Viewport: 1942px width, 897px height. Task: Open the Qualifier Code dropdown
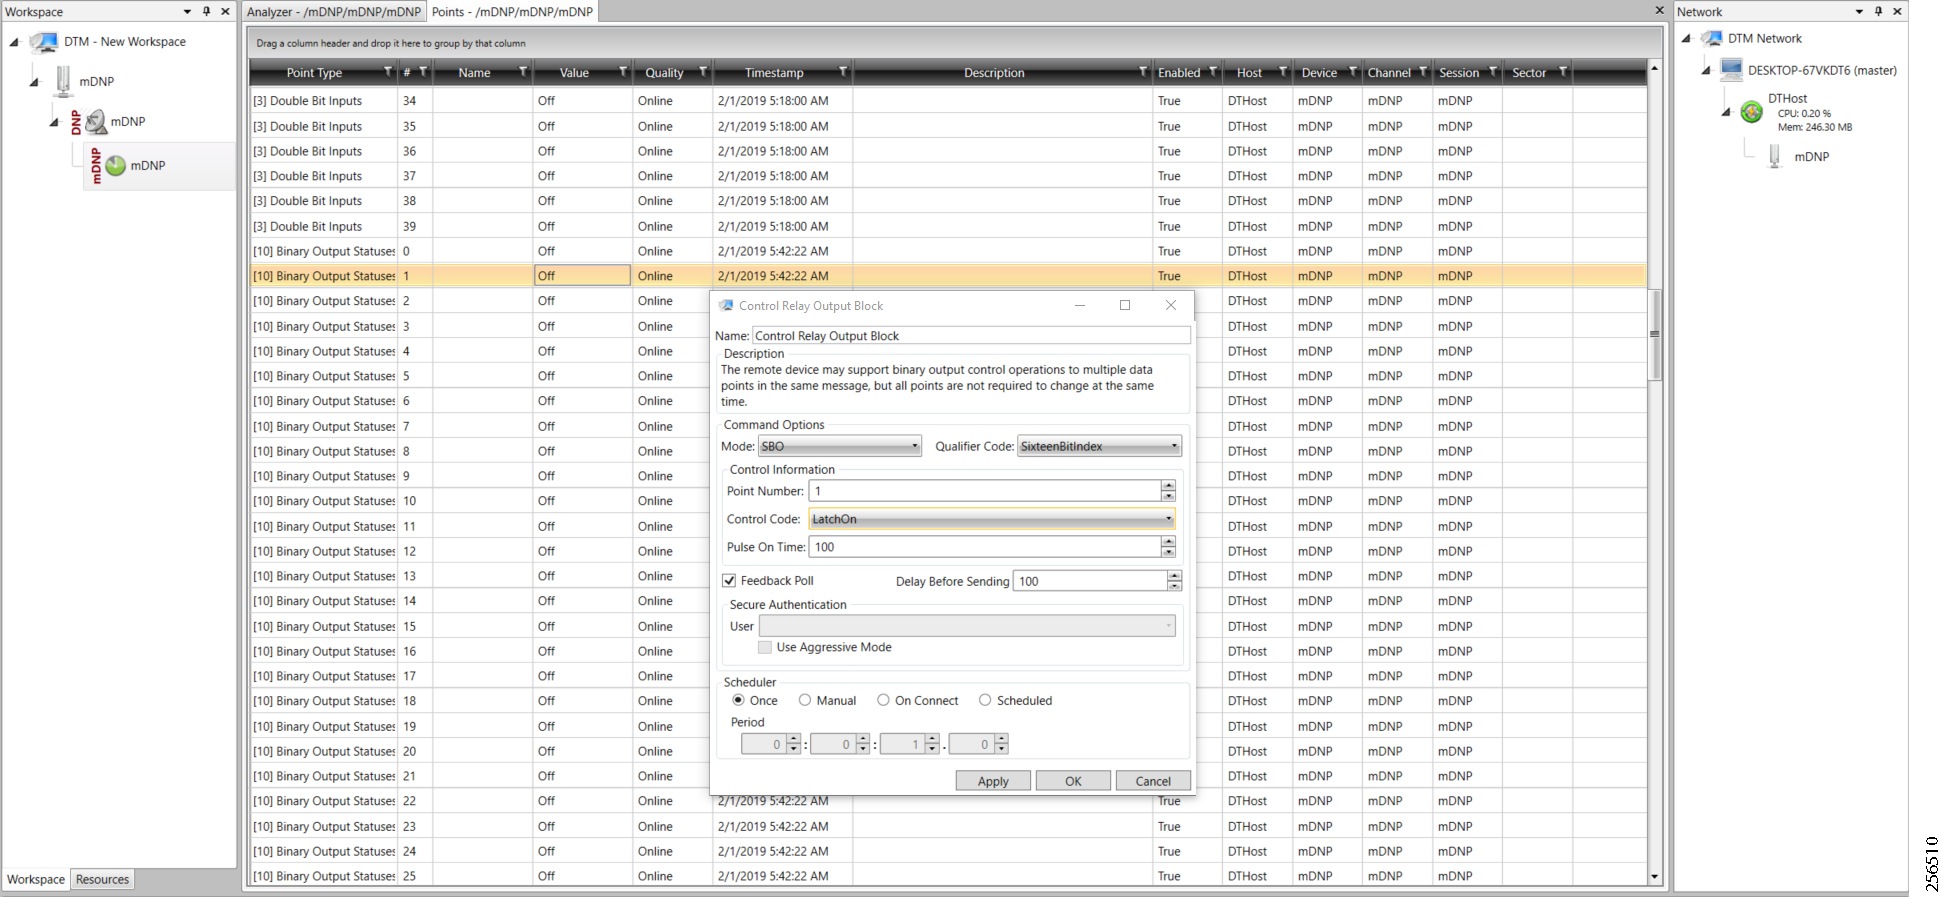pyautogui.click(x=1174, y=447)
